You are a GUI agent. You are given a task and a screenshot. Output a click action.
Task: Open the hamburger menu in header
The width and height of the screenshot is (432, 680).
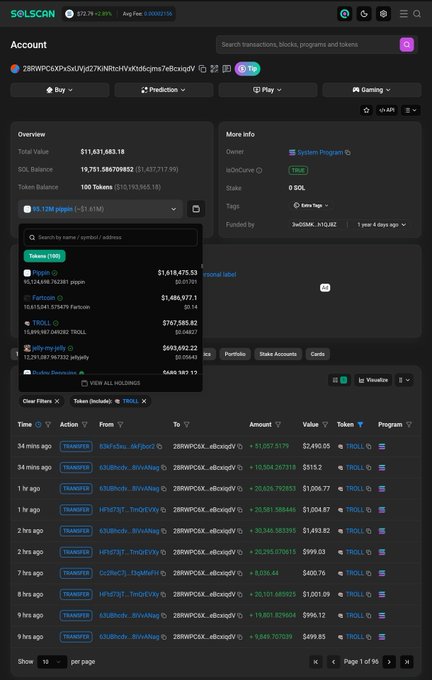[404, 14]
